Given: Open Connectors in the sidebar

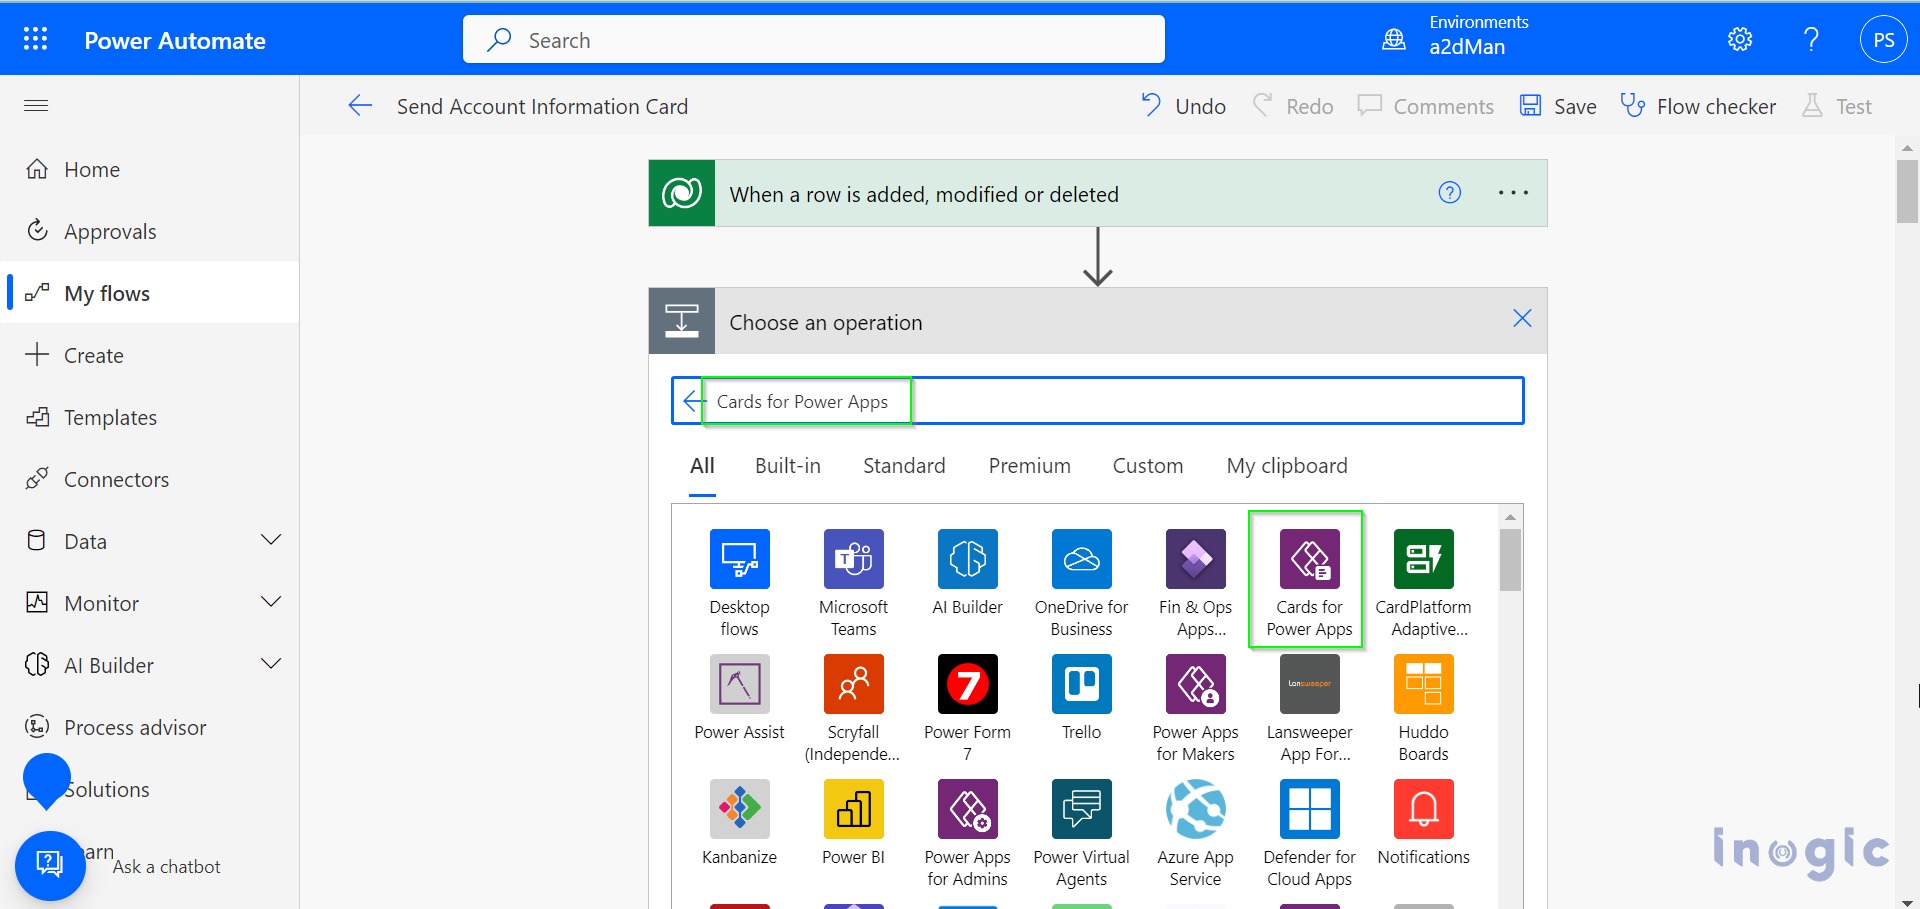Looking at the screenshot, I should click(150, 479).
